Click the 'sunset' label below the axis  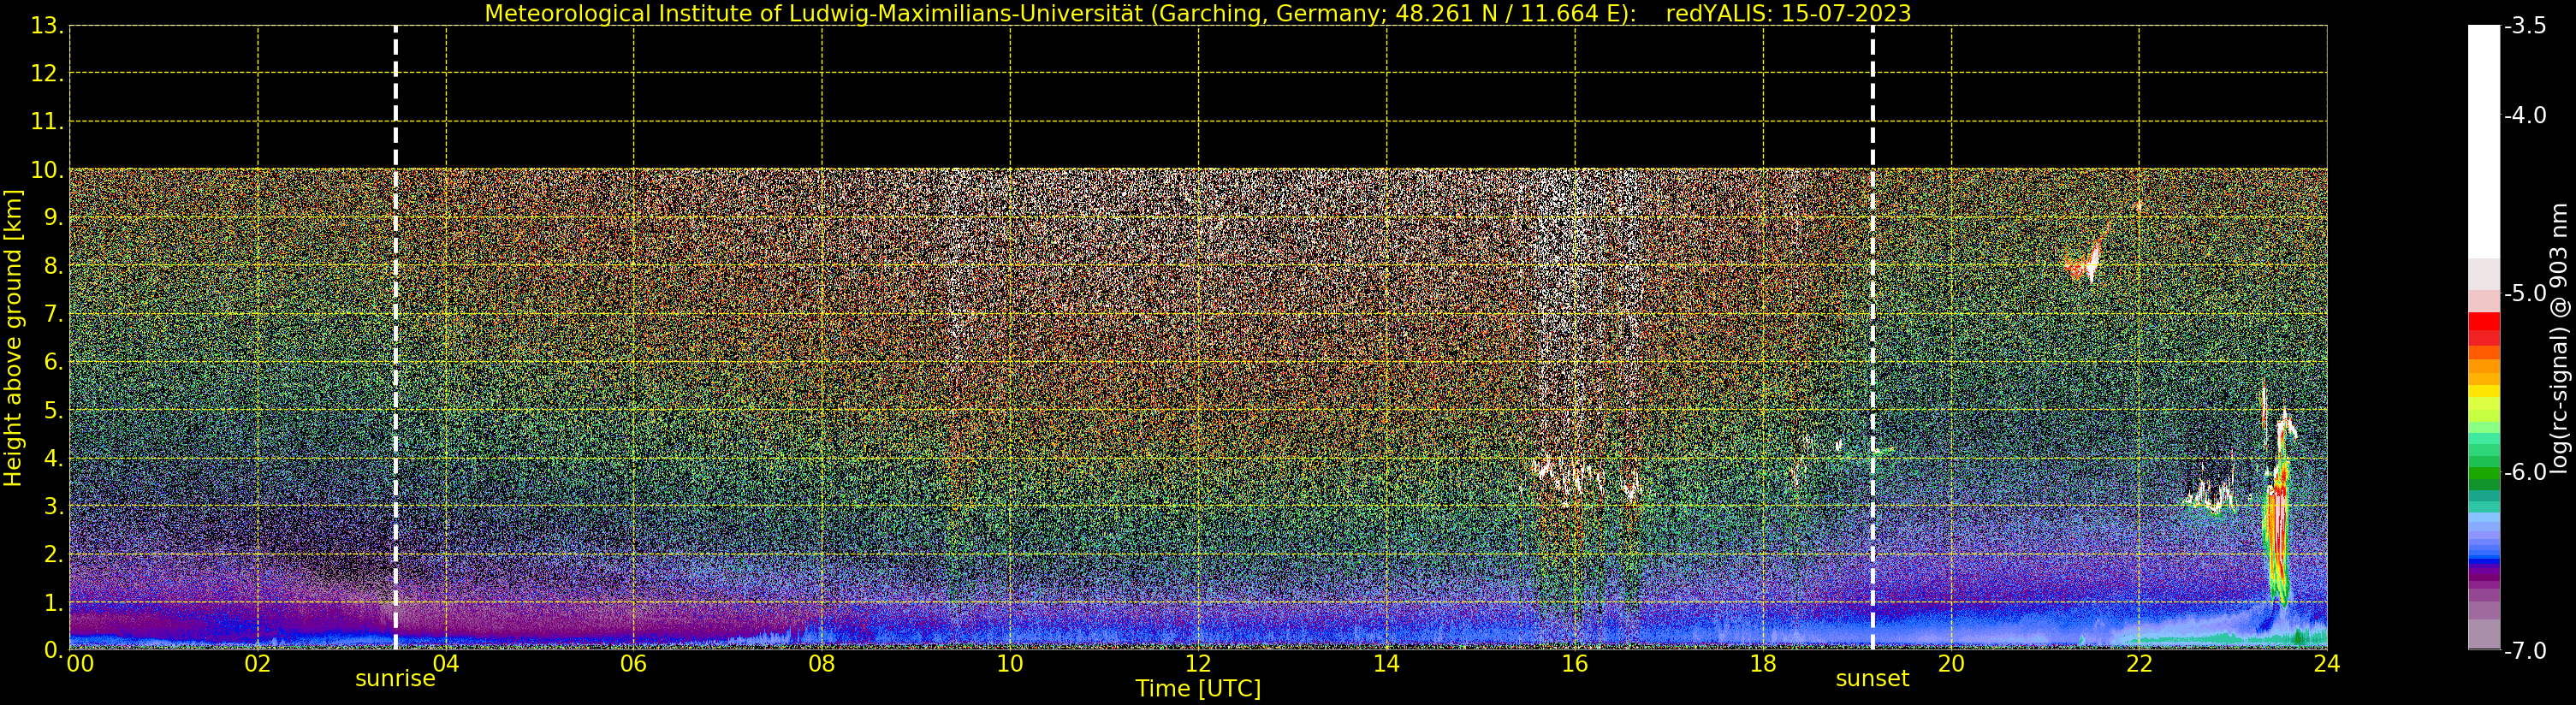pos(1872,679)
